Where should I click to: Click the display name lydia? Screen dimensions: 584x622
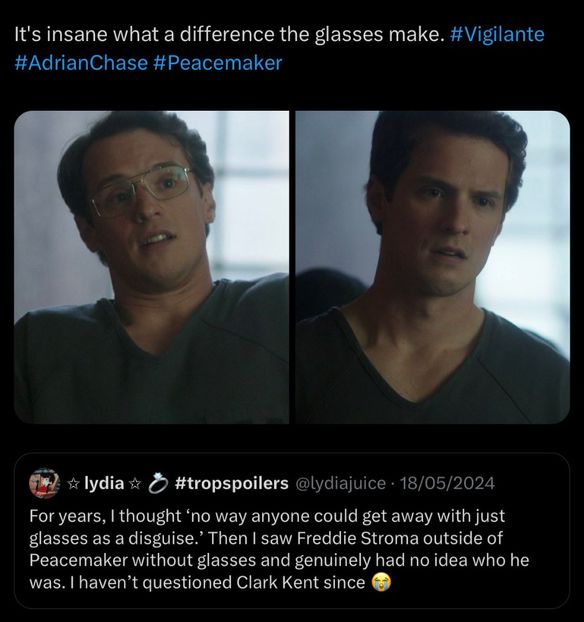pos(104,483)
